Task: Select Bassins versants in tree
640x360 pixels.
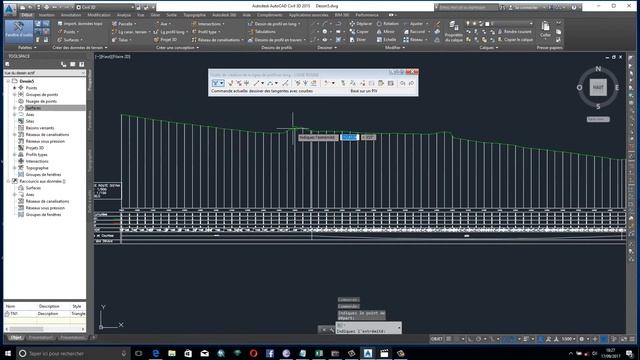Action: pos(40,128)
